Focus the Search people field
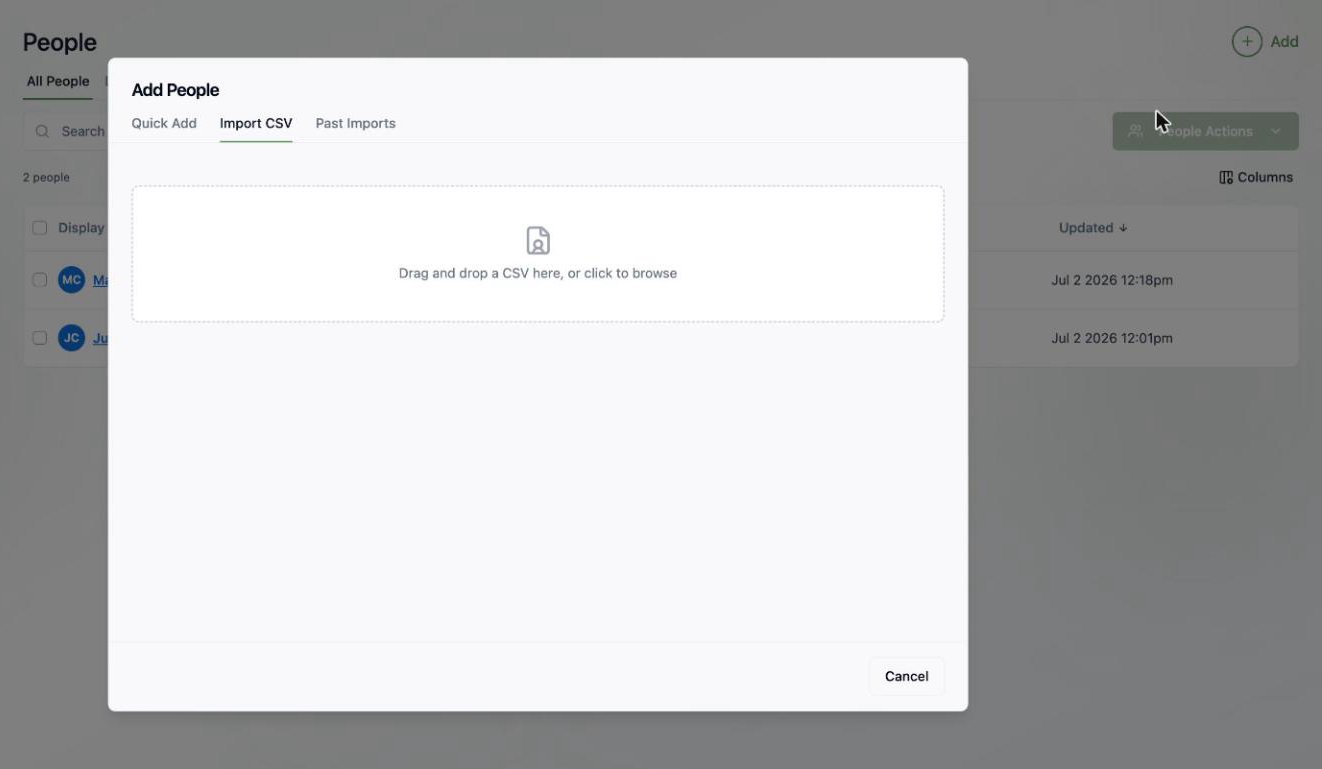This screenshot has height=769, width=1322. (x=66, y=131)
